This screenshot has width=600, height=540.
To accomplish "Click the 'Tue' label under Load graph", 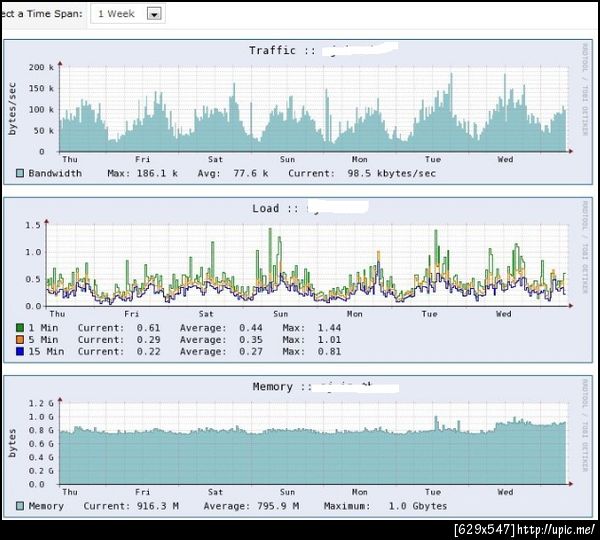I will click(x=429, y=314).
